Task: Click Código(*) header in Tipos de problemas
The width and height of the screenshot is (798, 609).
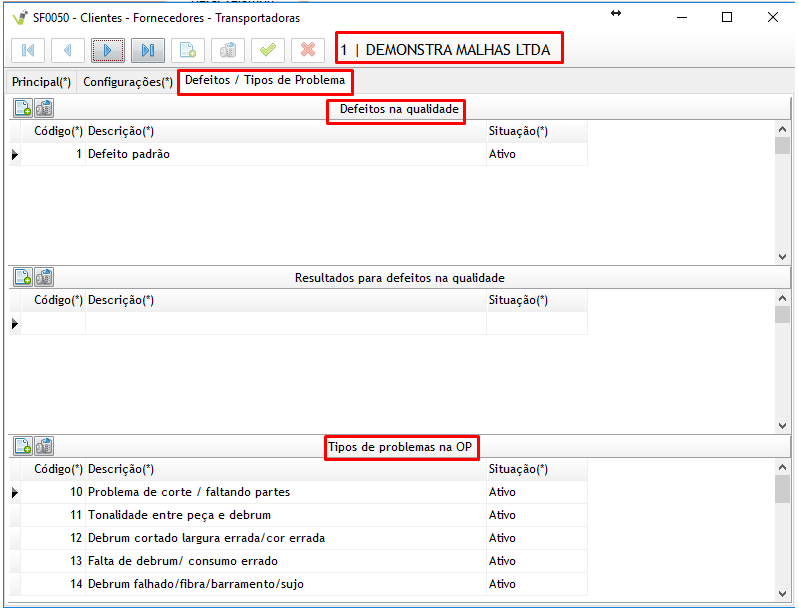Action: click(53, 469)
